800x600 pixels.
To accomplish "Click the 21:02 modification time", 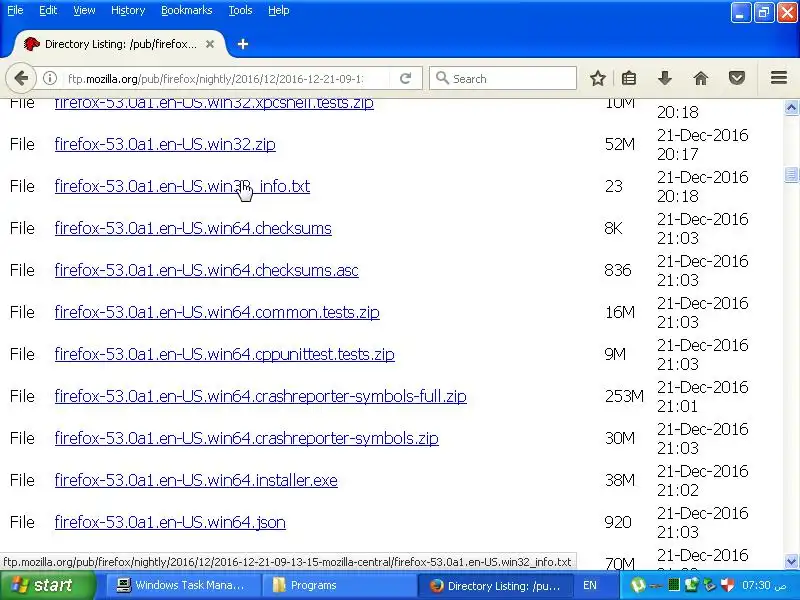I will 678,490.
